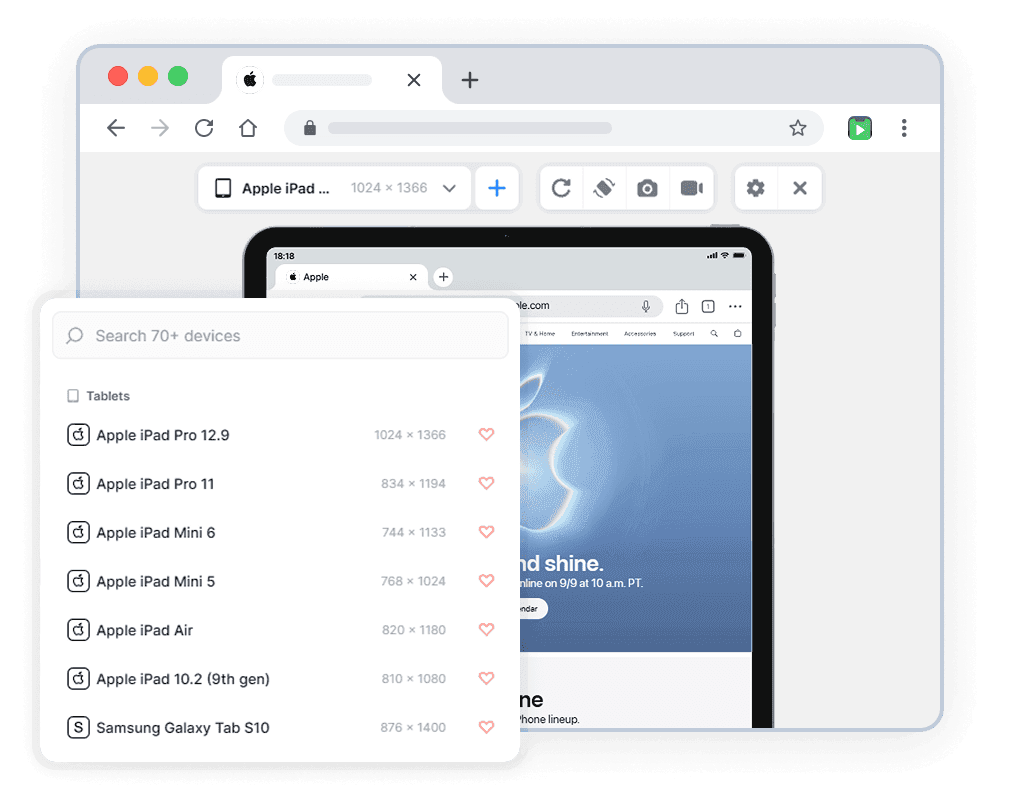Open Entertainment in Apple site nav
Viewport: 1020px width, 808px height.
(x=590, y=334)
